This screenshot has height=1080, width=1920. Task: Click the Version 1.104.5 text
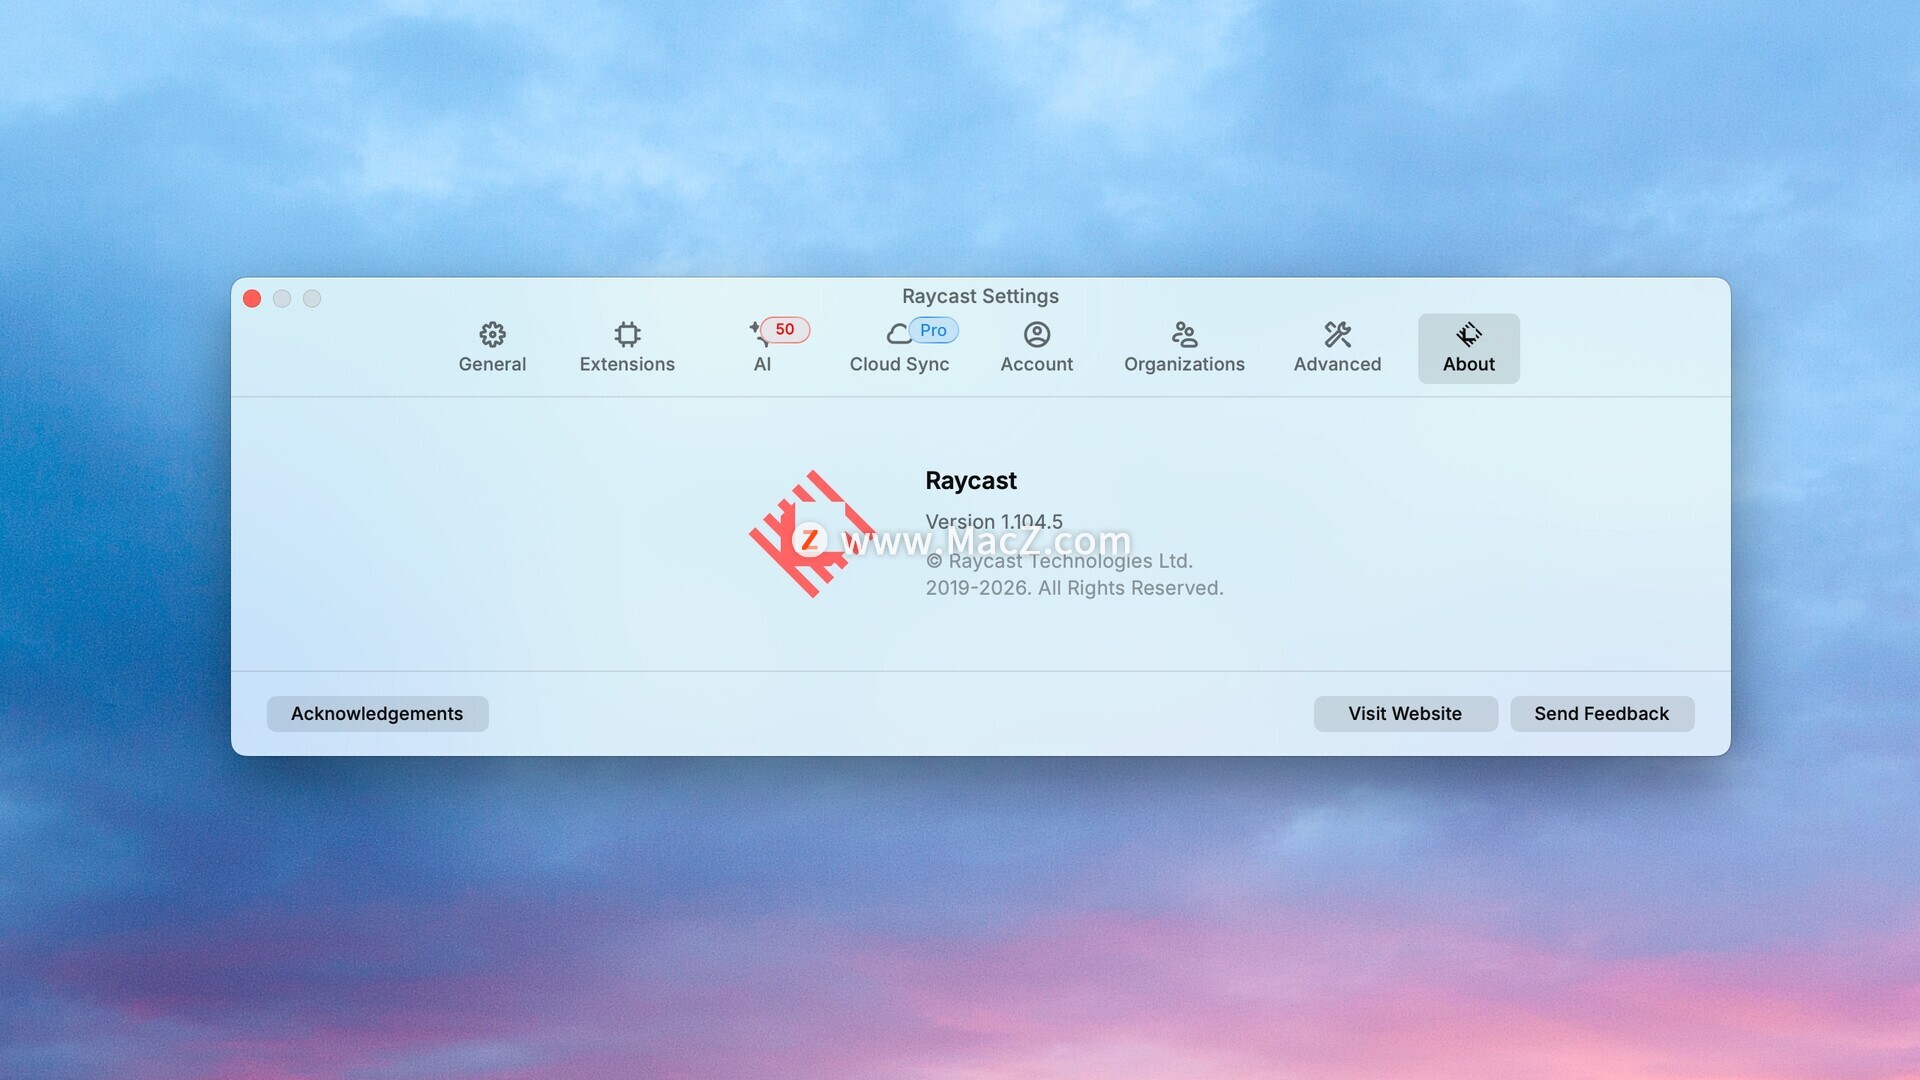pos(993,521)
